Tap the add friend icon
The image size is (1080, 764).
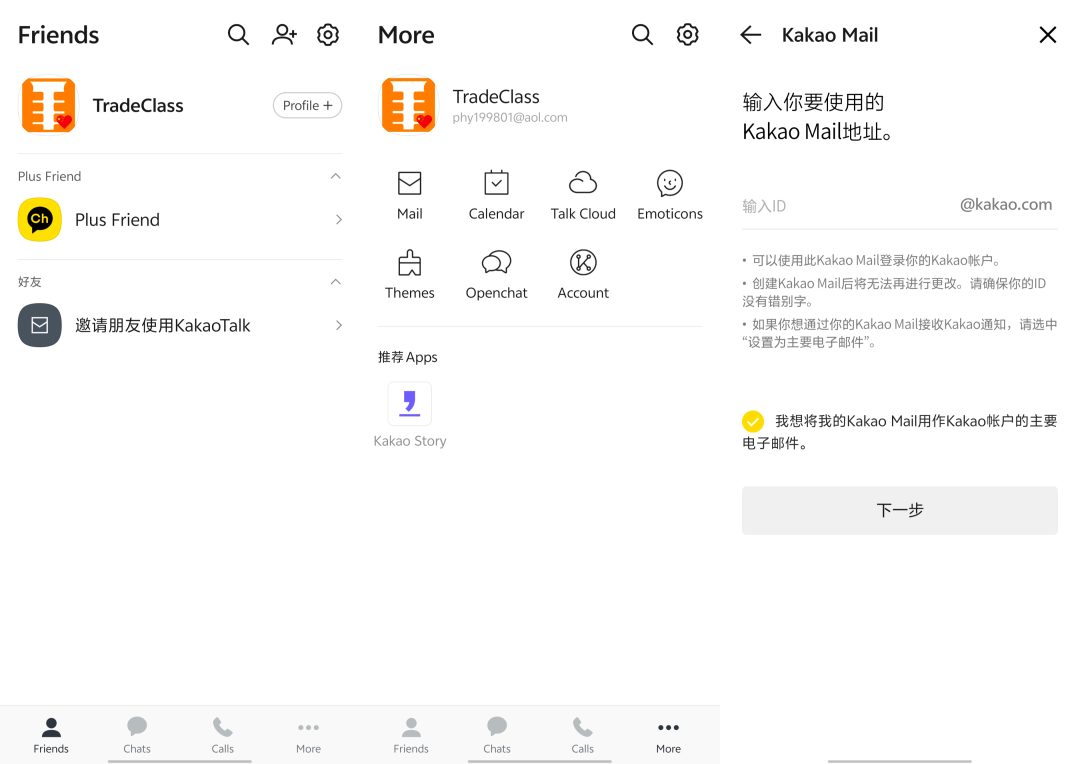284,34
